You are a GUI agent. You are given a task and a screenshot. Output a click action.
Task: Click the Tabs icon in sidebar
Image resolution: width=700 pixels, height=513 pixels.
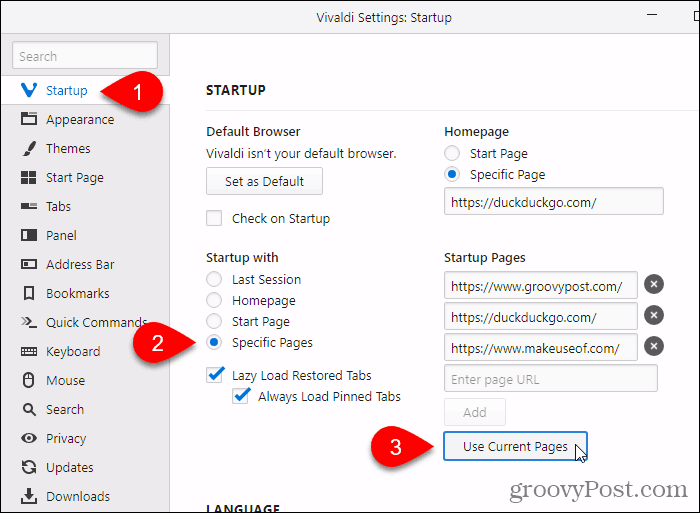click(29, 206)
